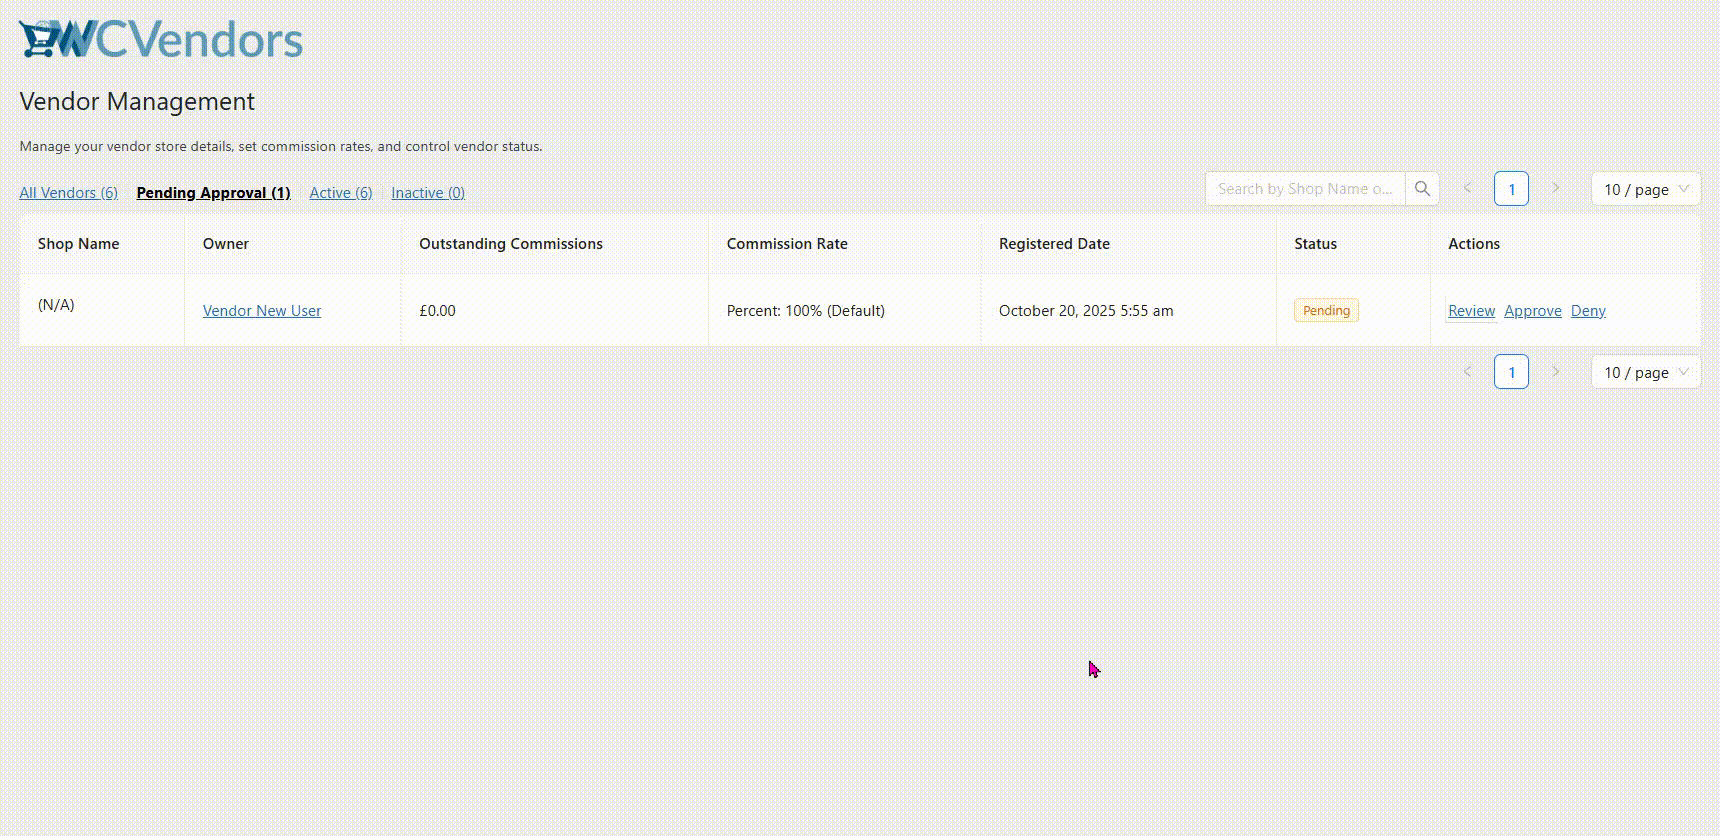This screenshot has height=836, width=1720.
Task: Approve the pending vendor
Action: click(1532, 311)
